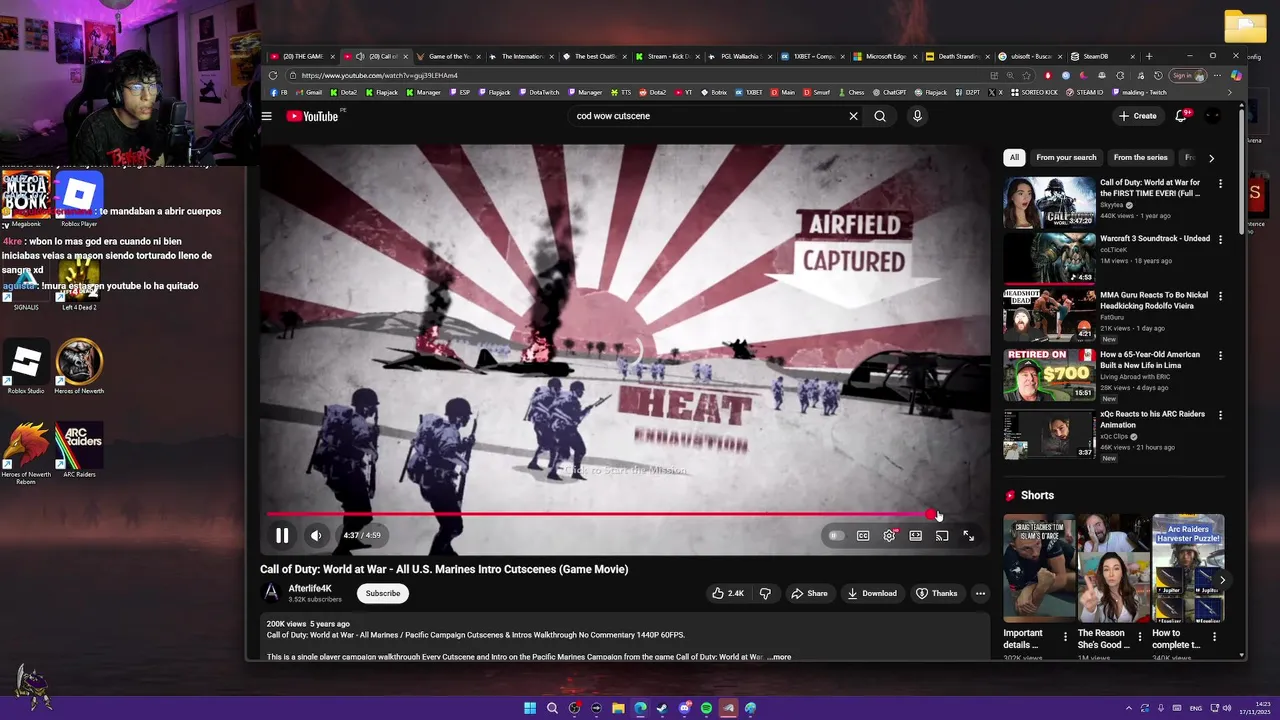Open Steam from the taskbar

coord(662,708)
